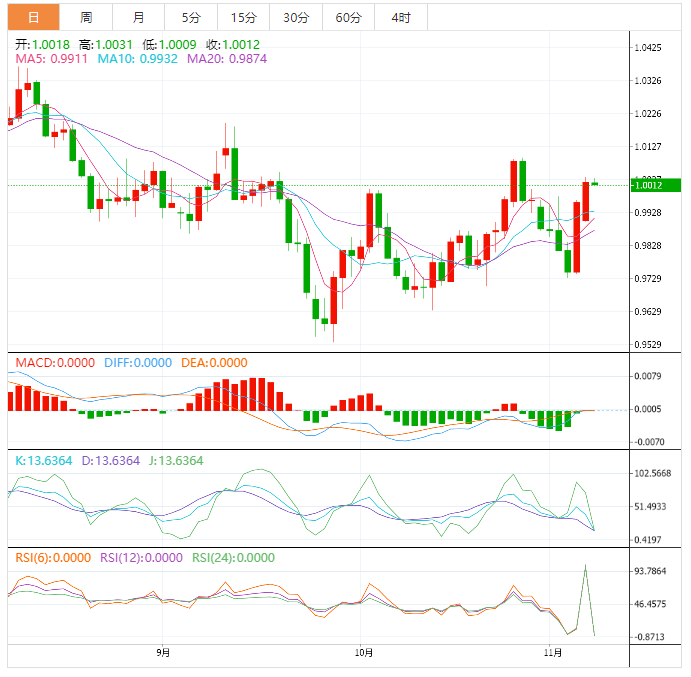Screen dimensions: 691x677
Task: Click the 1.0226 price axis label
Action: (648, 114)
